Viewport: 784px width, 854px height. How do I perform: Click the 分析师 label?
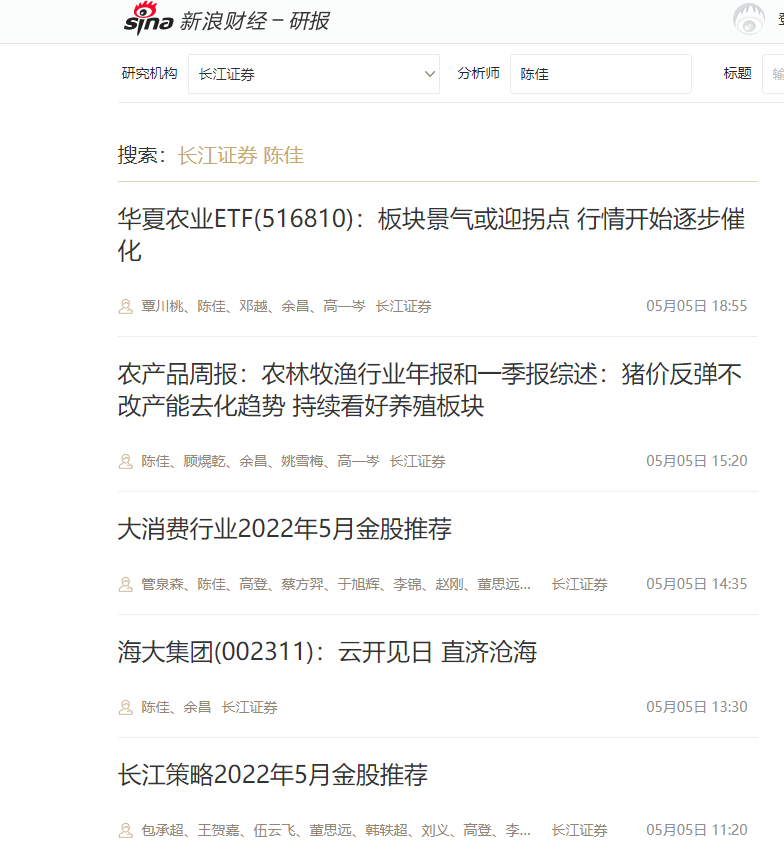coord(478,74)
